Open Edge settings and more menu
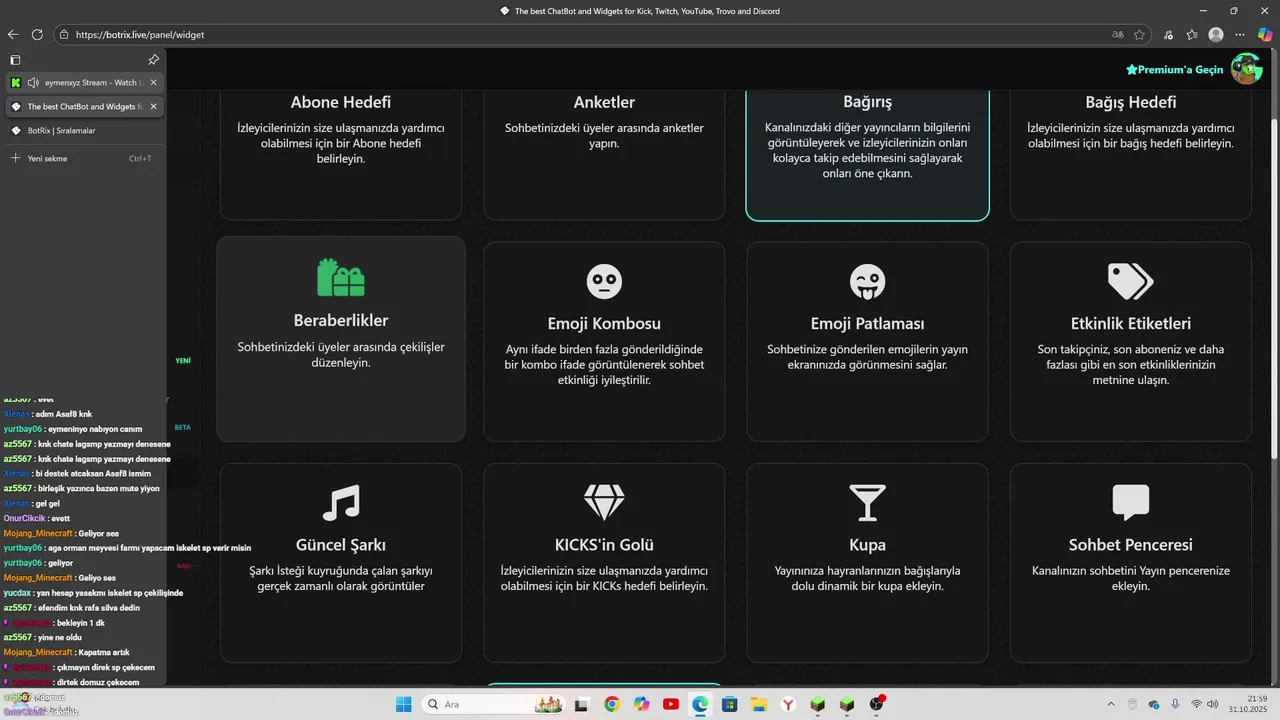 (x=1240, y=34)
